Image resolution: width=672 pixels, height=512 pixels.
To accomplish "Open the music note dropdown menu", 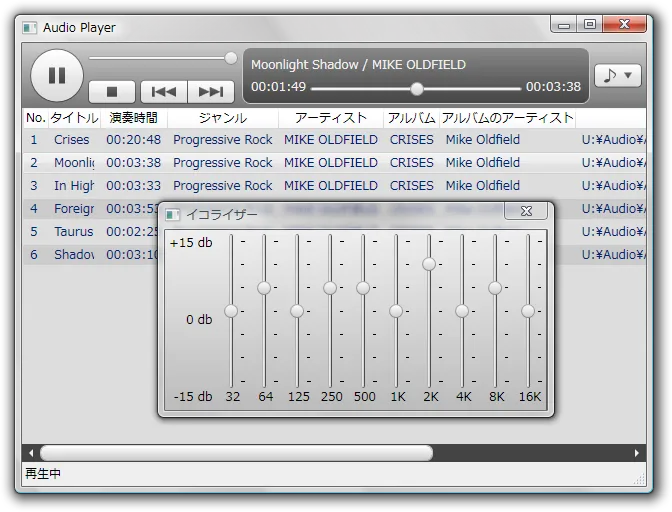I will click(x=617, y=75).
